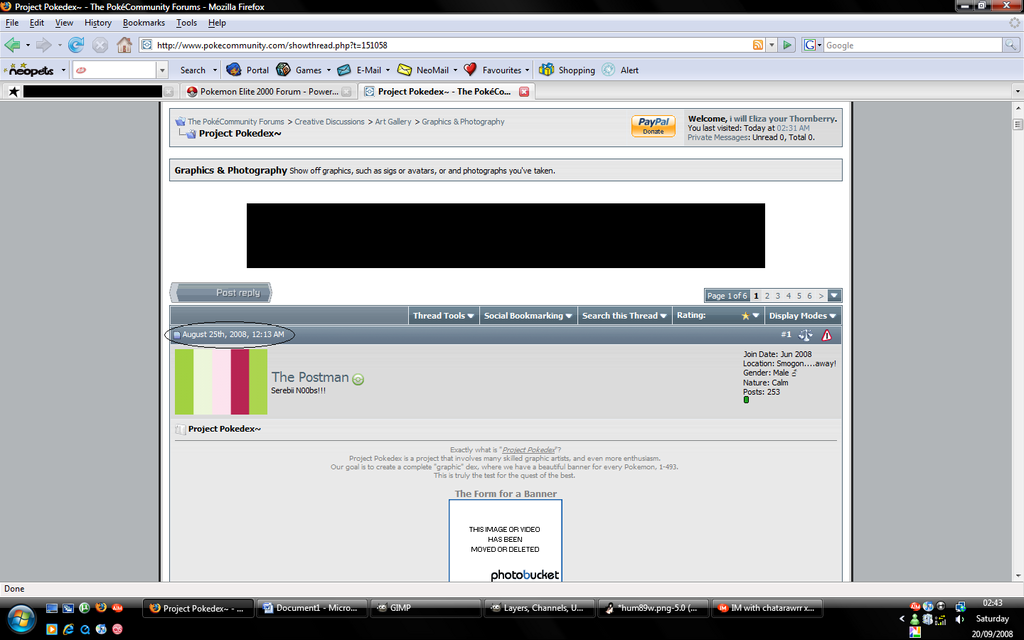The image size is (1024, 640).
Task: Click the striped avatar of The Postman
Action: click(221, 381)
